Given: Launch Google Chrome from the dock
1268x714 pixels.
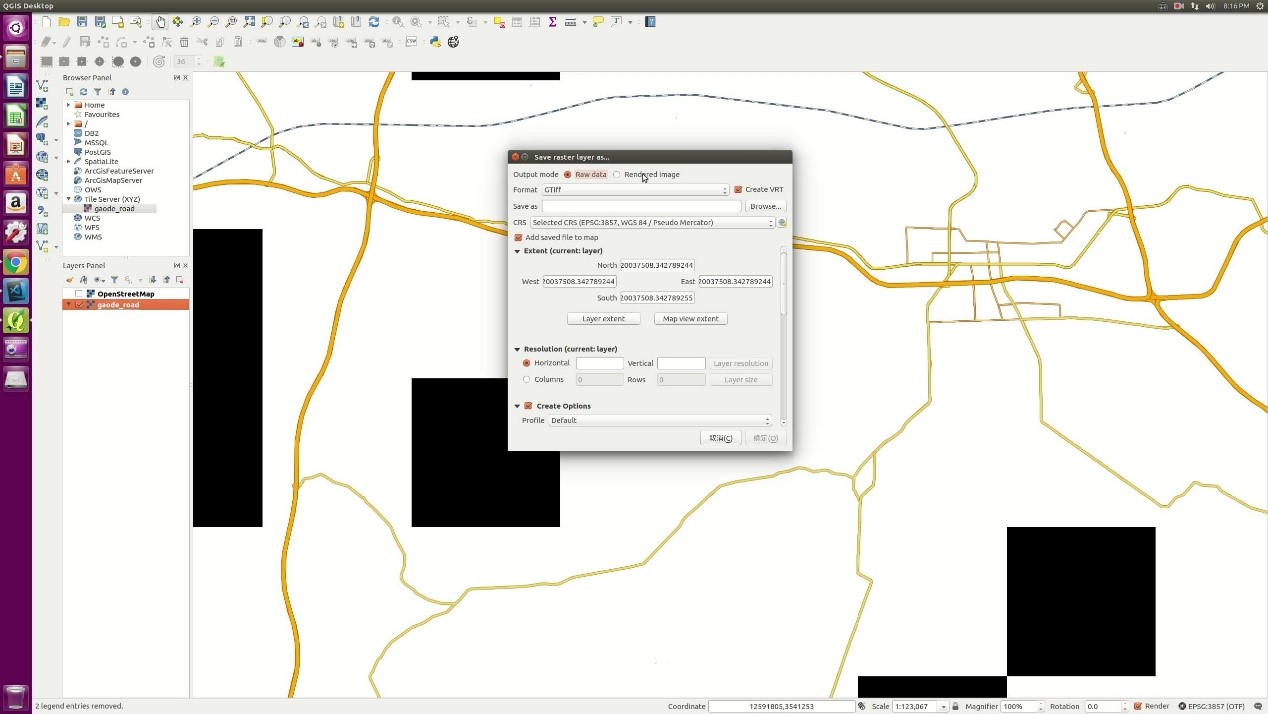Looking at the screenshot, I should pos(15,263).
